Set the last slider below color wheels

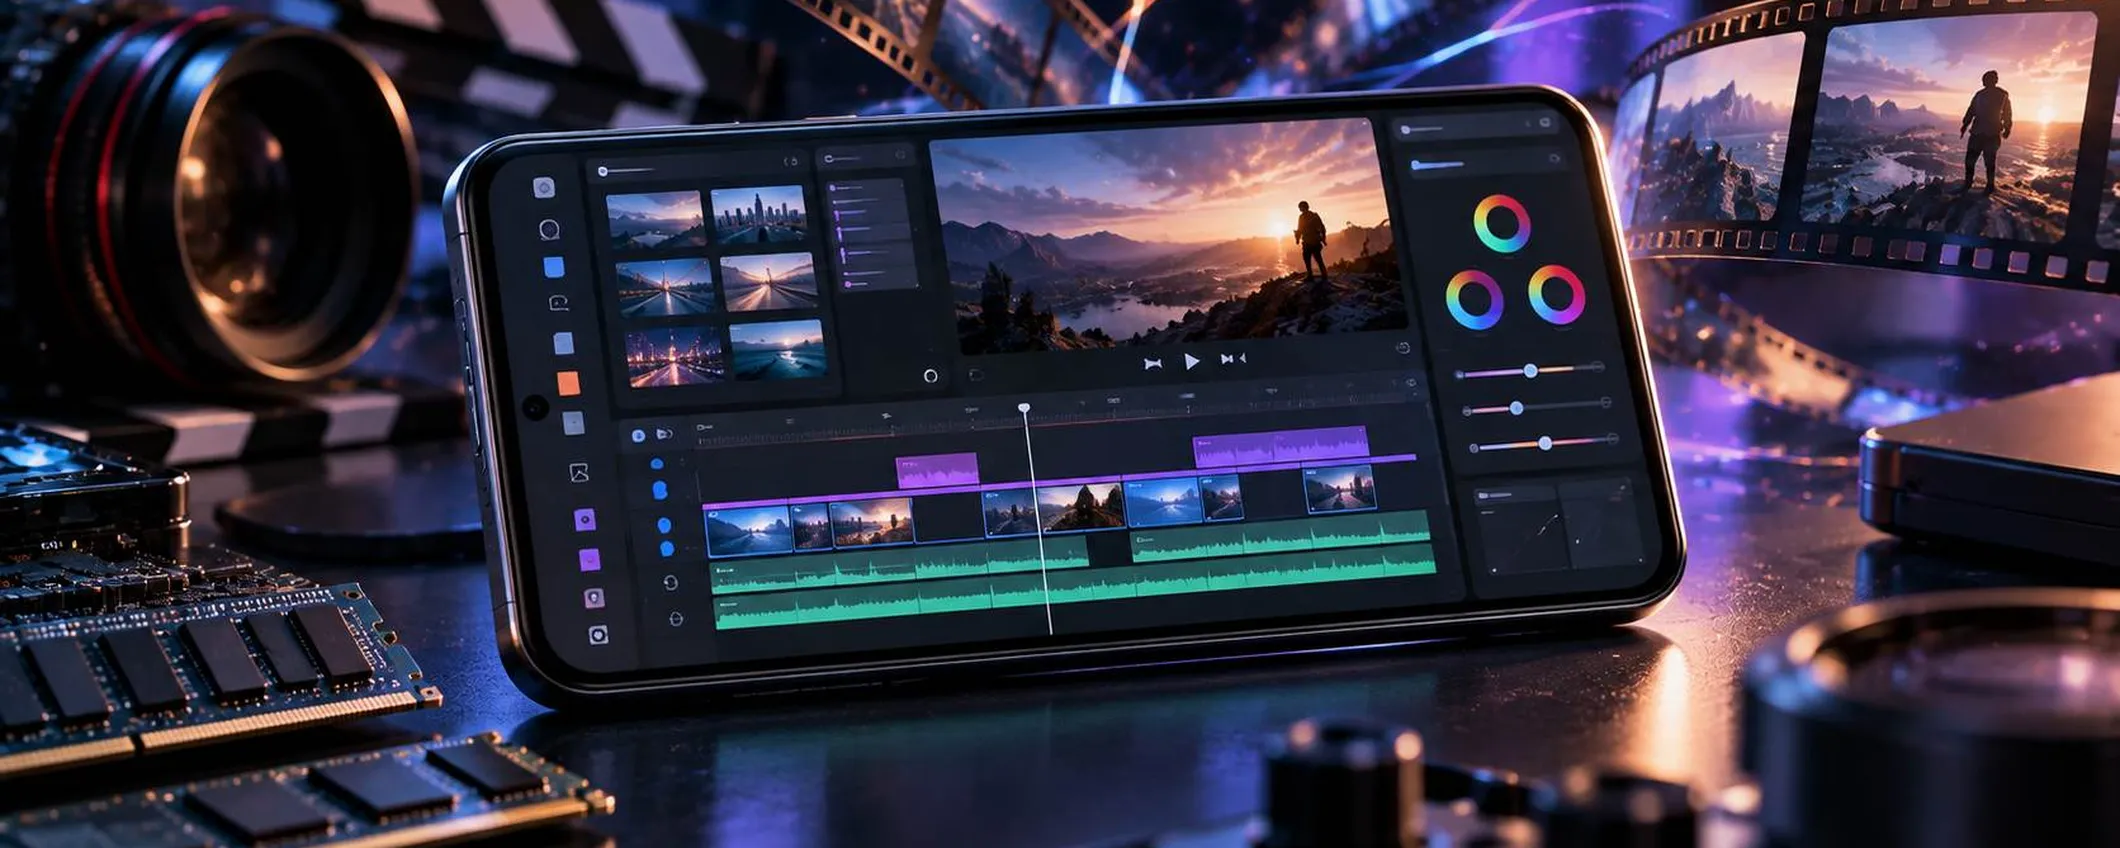(x=1545, y=443)
